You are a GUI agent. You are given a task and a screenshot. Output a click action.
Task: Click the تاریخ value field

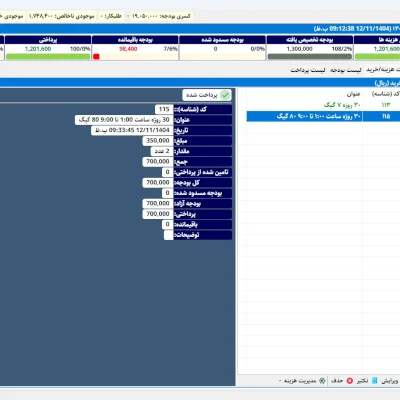(x=132, y=130)
